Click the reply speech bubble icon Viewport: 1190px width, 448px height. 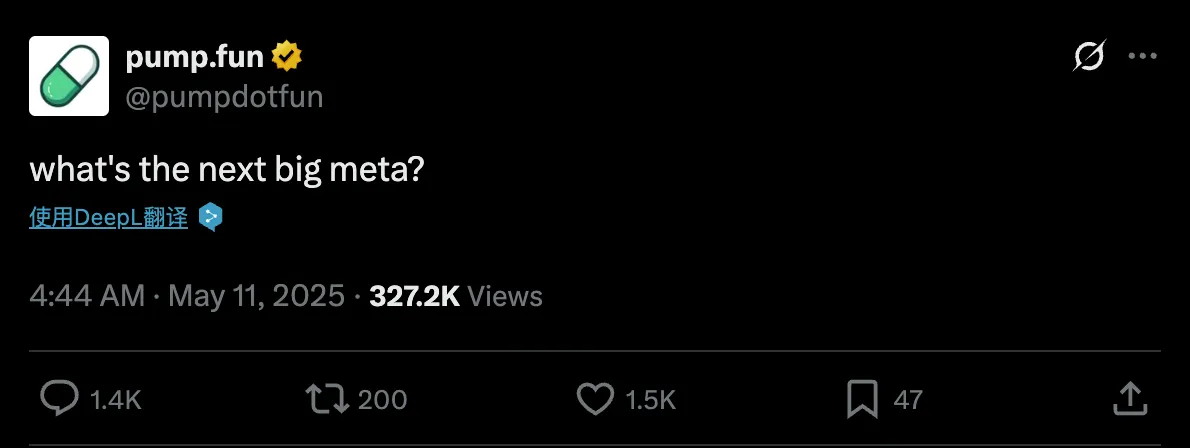59,399
